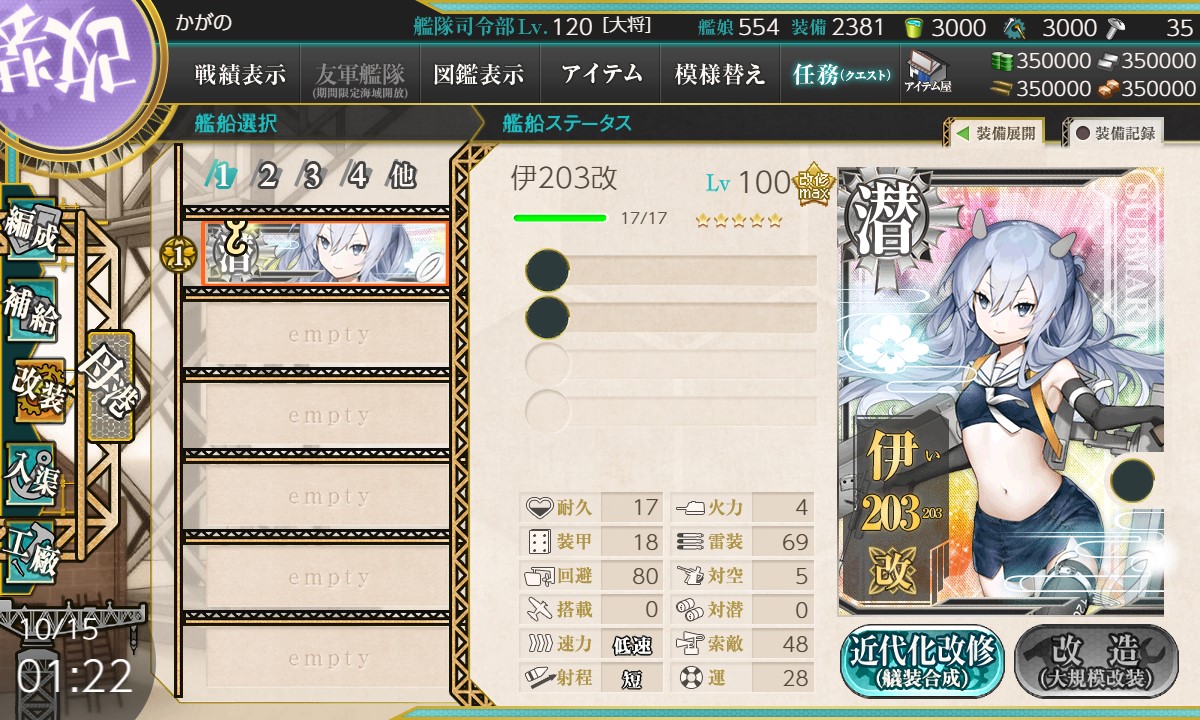Click the fleet 1 flagship number badge

point(179,257)
